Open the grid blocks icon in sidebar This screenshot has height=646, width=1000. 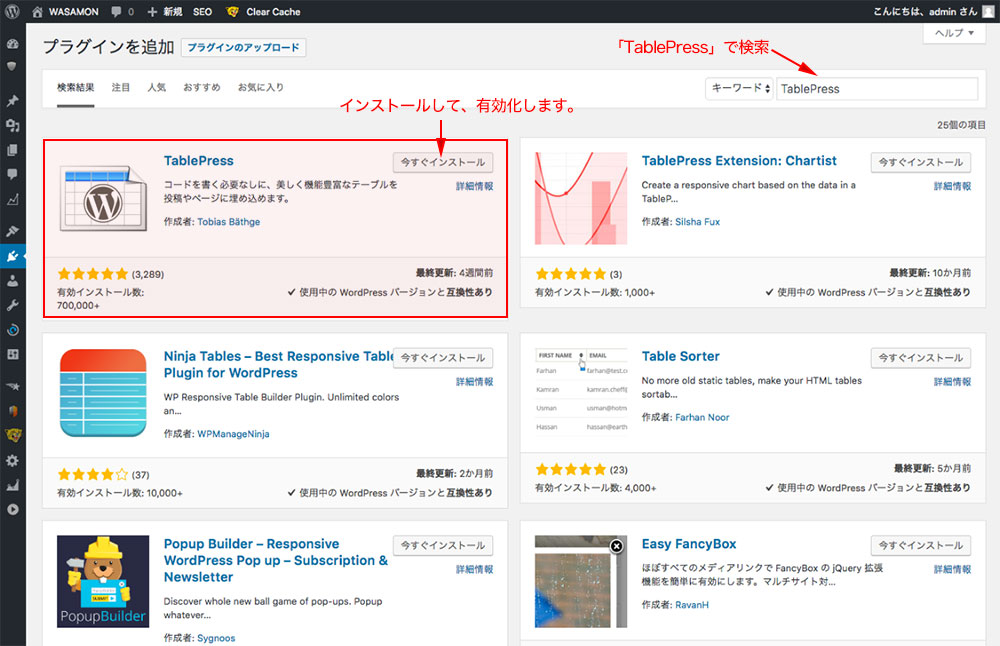[x=12, y=355]
